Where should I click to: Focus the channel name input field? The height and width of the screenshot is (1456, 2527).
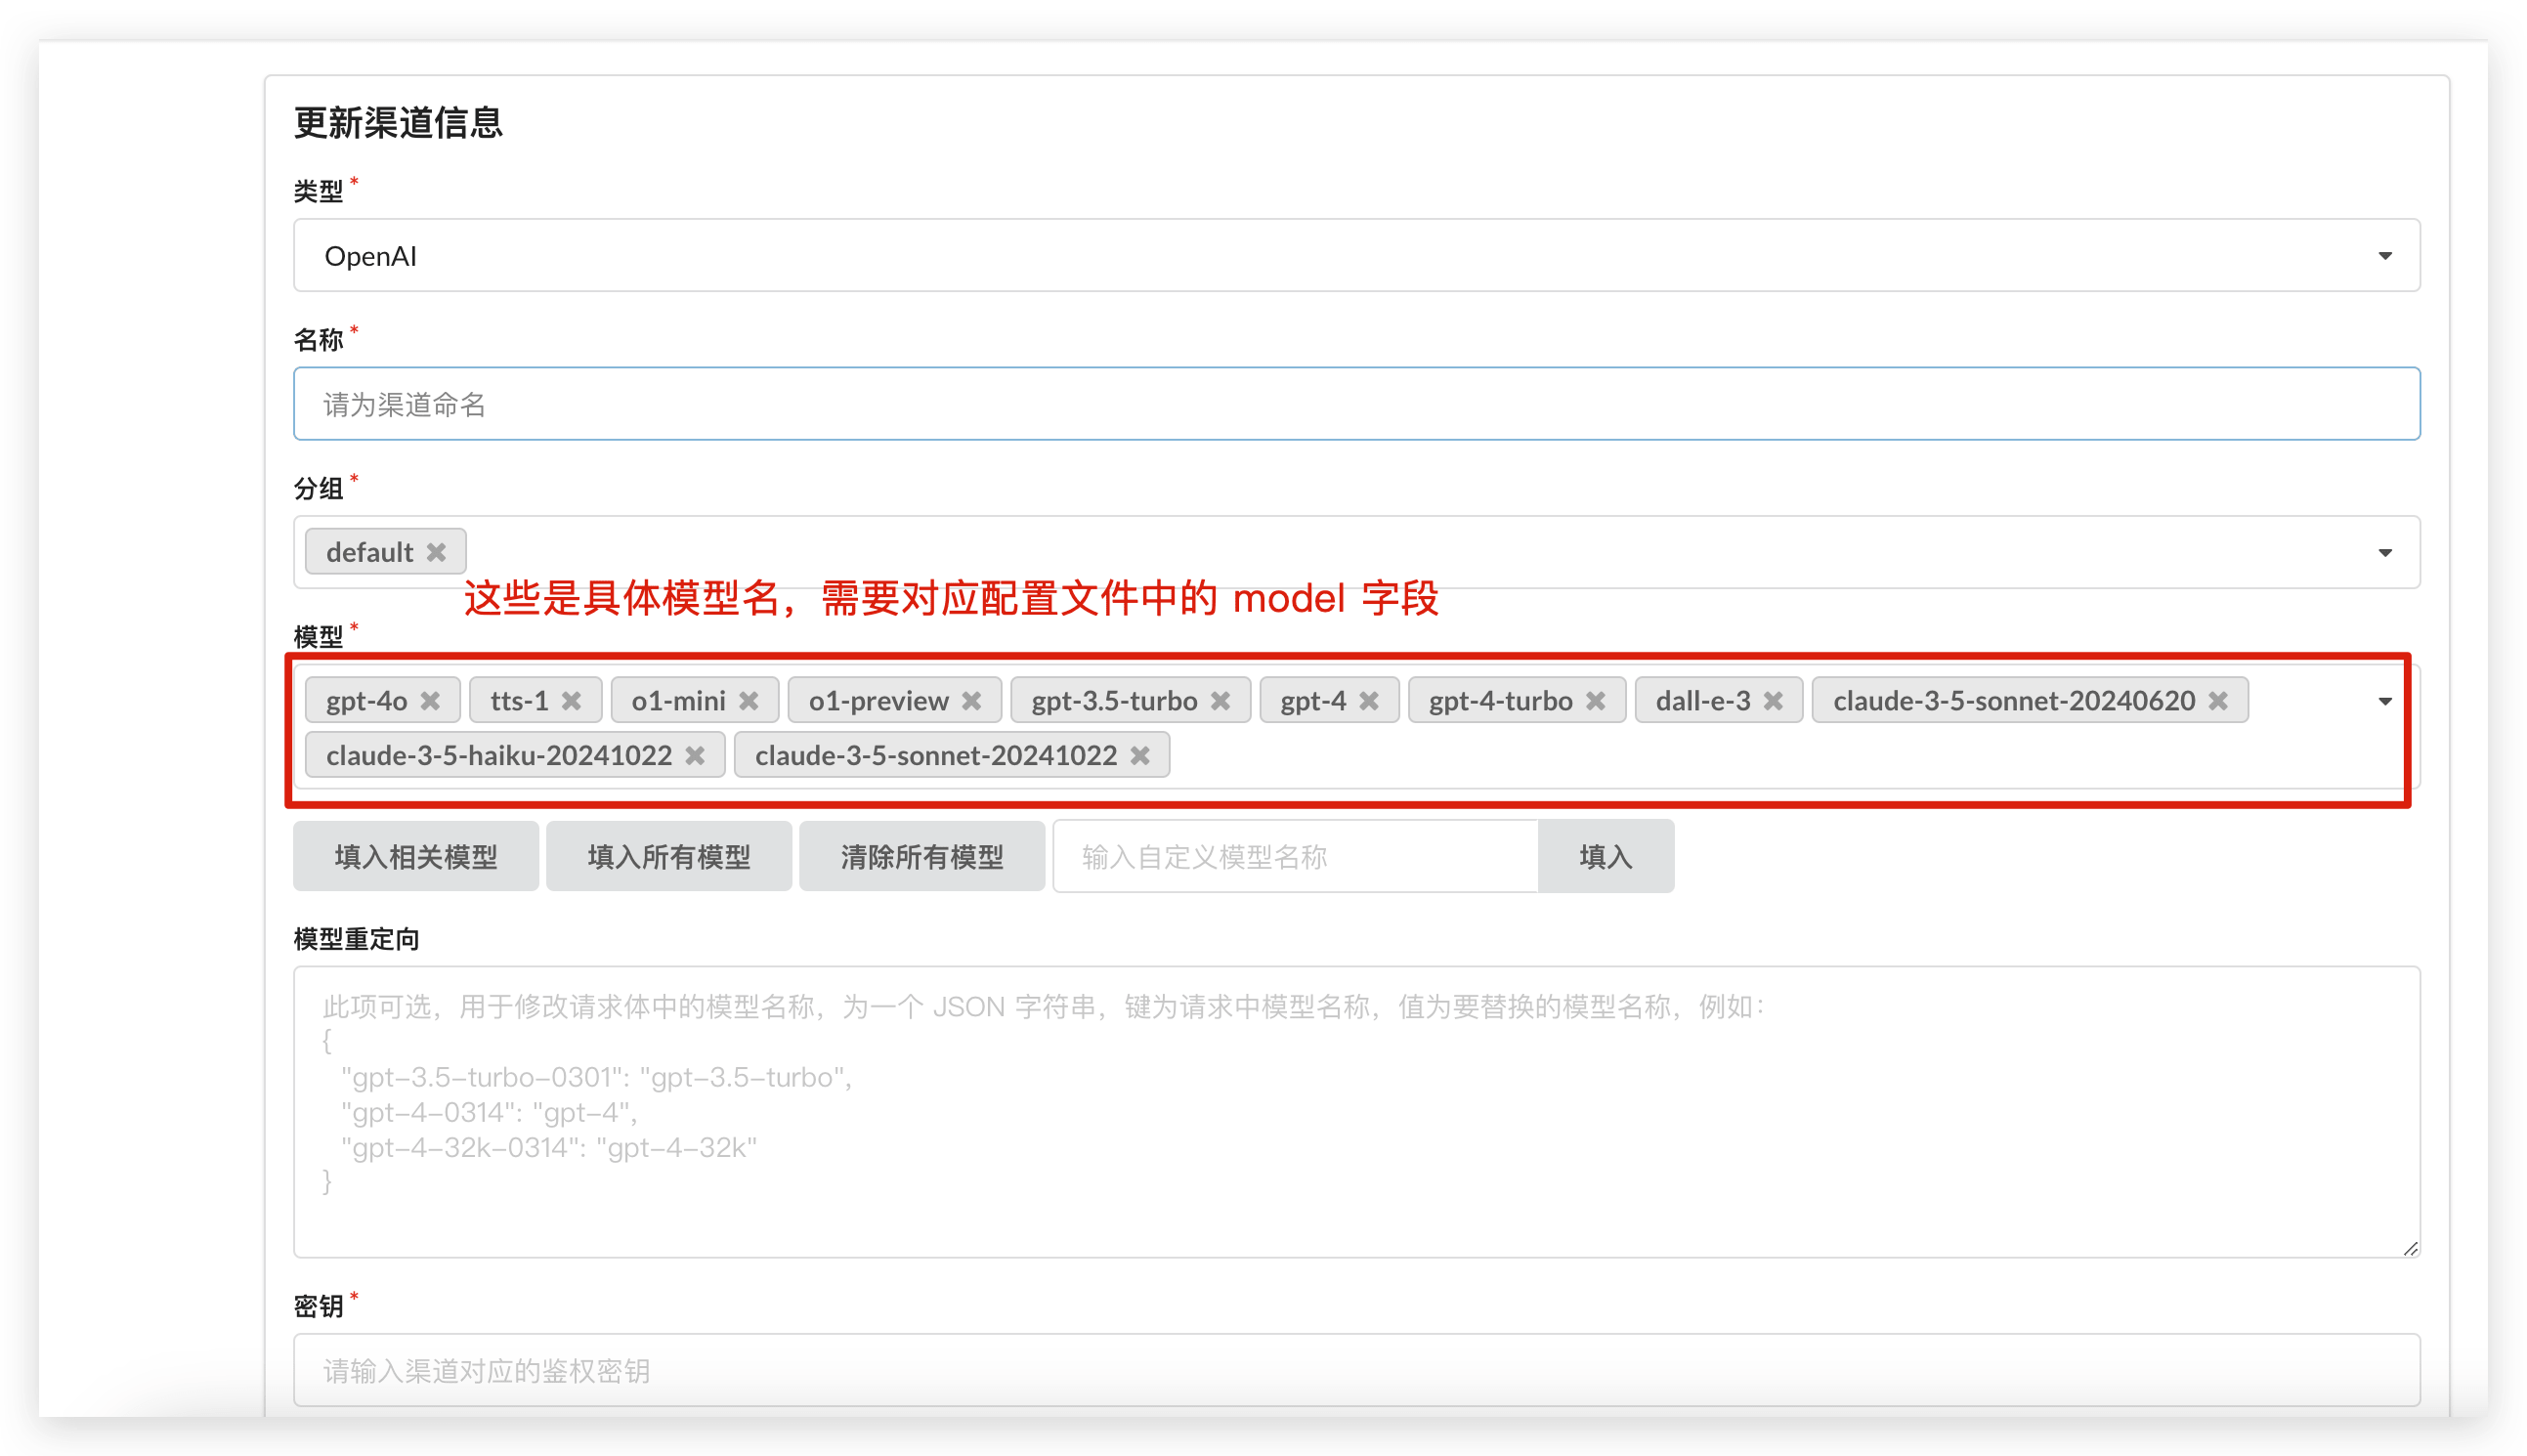[1355, 404]
